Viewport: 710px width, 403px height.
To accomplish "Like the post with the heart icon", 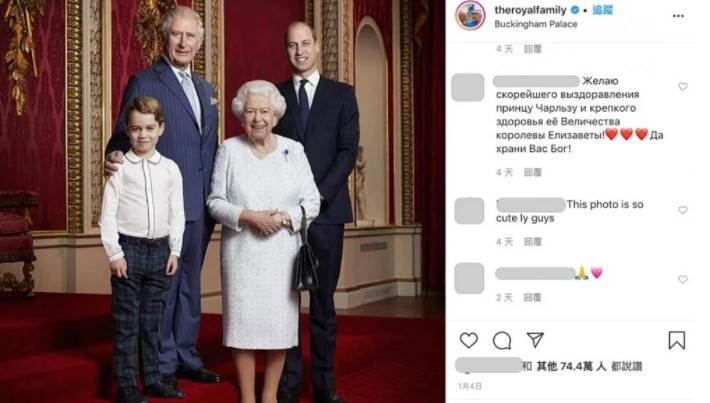I will click(469, 341).
